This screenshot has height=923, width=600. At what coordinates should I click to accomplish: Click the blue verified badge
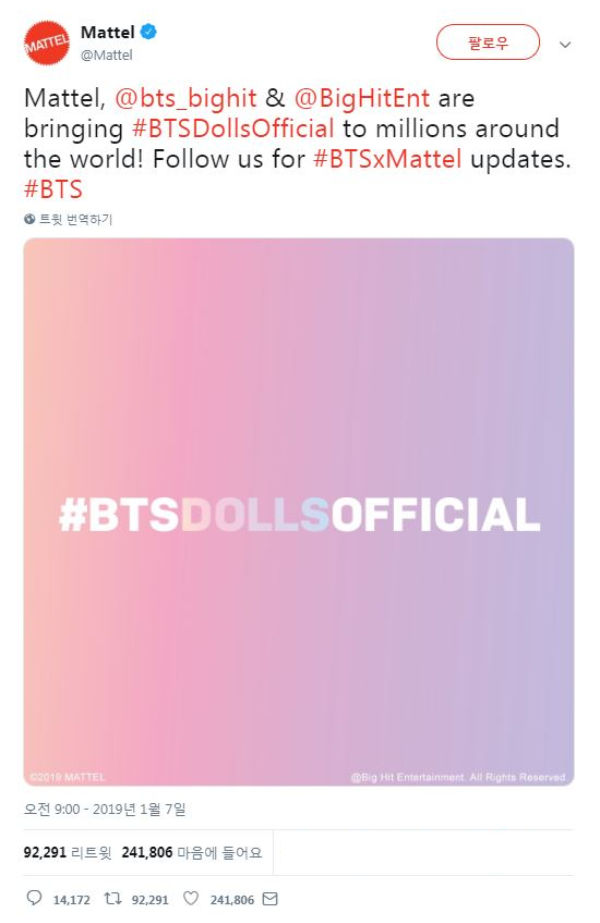(148, 32)
